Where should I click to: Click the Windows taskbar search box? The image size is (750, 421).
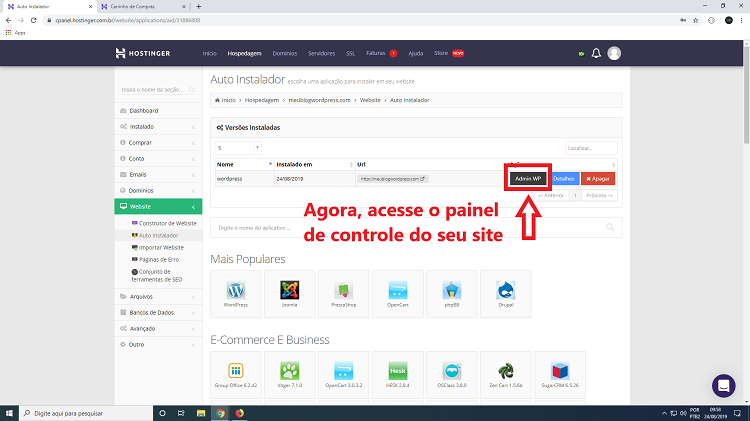[86, 413]
